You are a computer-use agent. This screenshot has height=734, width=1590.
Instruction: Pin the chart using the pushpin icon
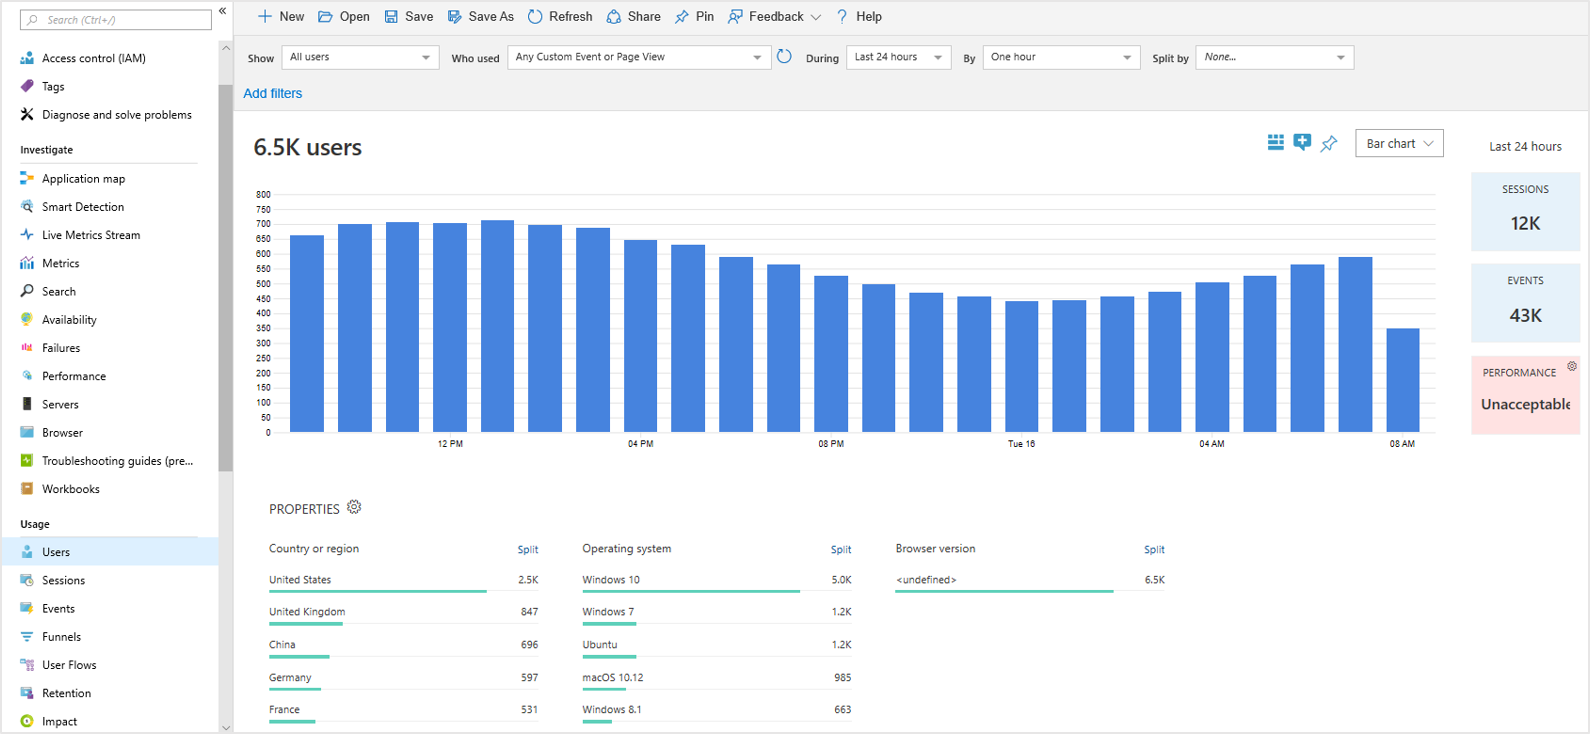pos(1329,144)
